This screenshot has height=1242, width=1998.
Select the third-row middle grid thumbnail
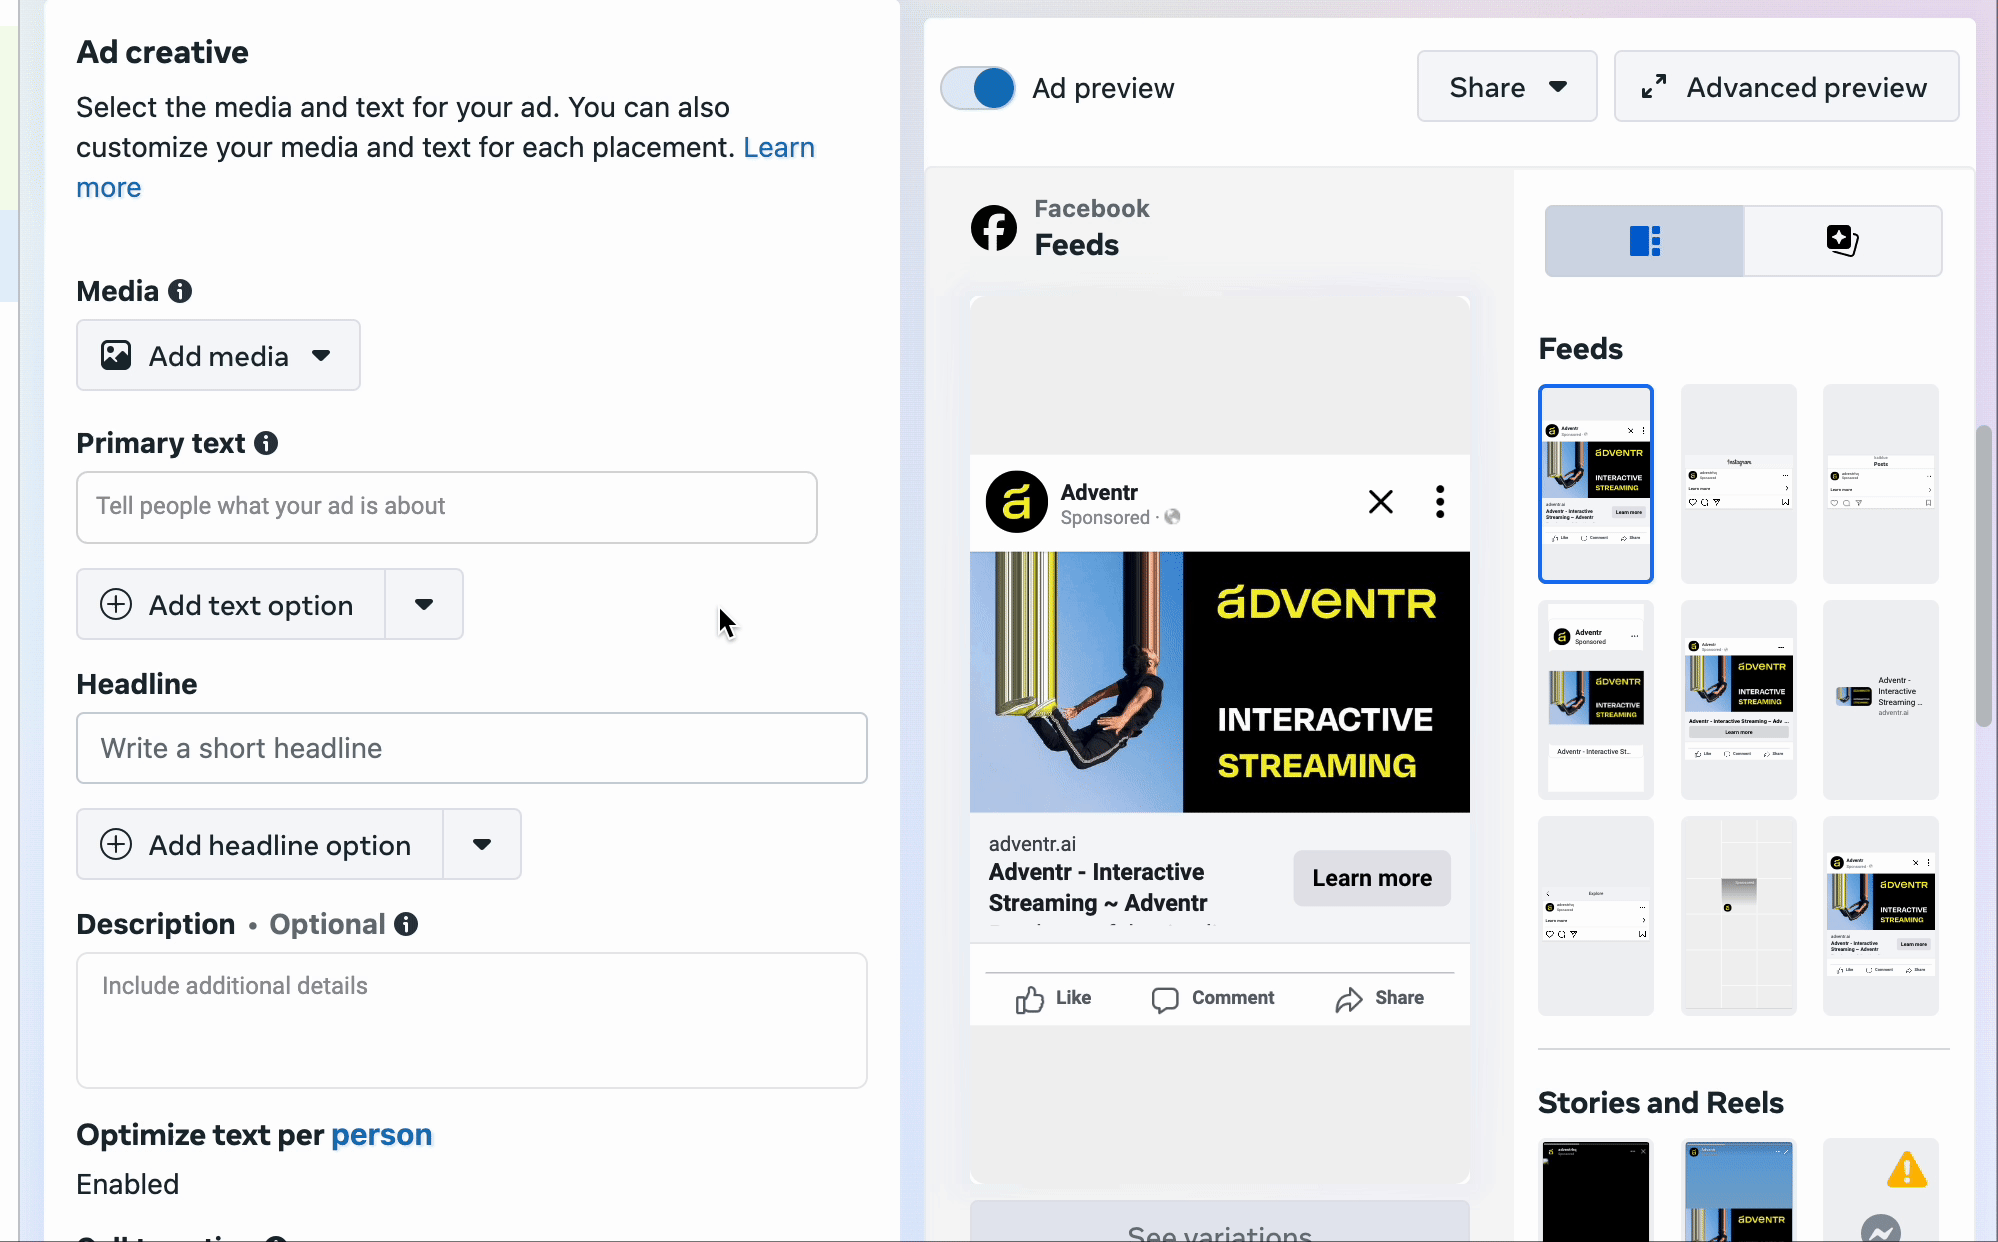tap(1738, 916)
